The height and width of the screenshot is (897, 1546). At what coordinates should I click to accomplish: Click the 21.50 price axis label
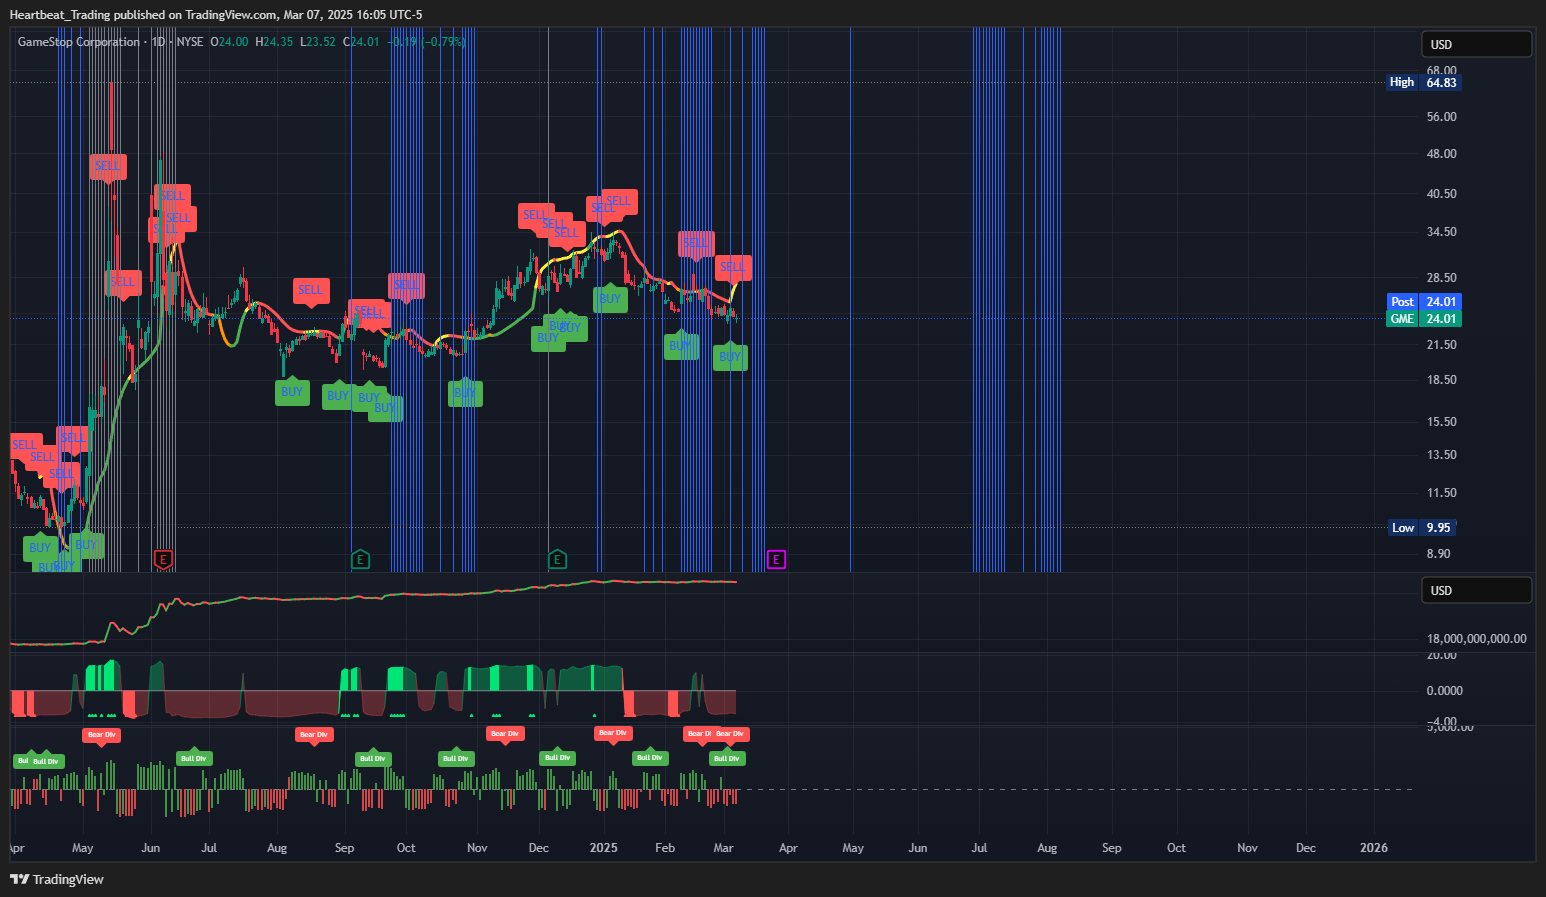pos(1441,345)
